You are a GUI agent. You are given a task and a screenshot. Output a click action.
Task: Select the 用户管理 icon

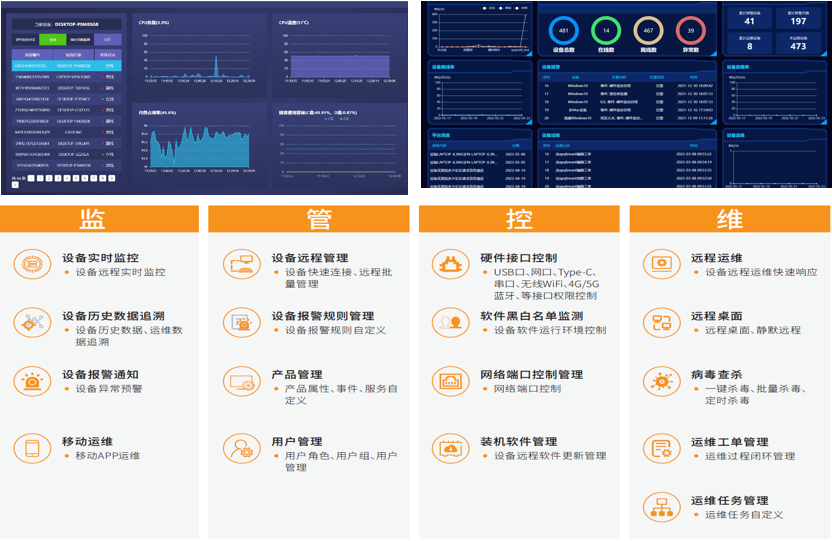(x=242, y=448)
